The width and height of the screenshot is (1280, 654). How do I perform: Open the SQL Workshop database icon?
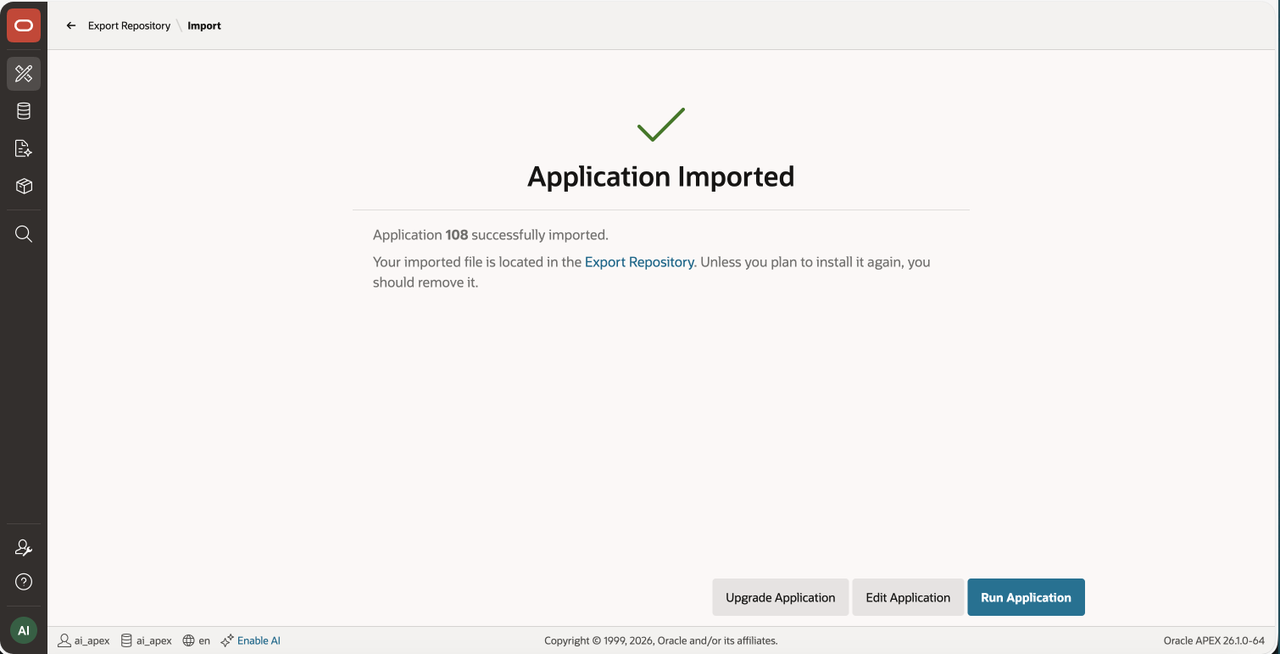(24, 111)
